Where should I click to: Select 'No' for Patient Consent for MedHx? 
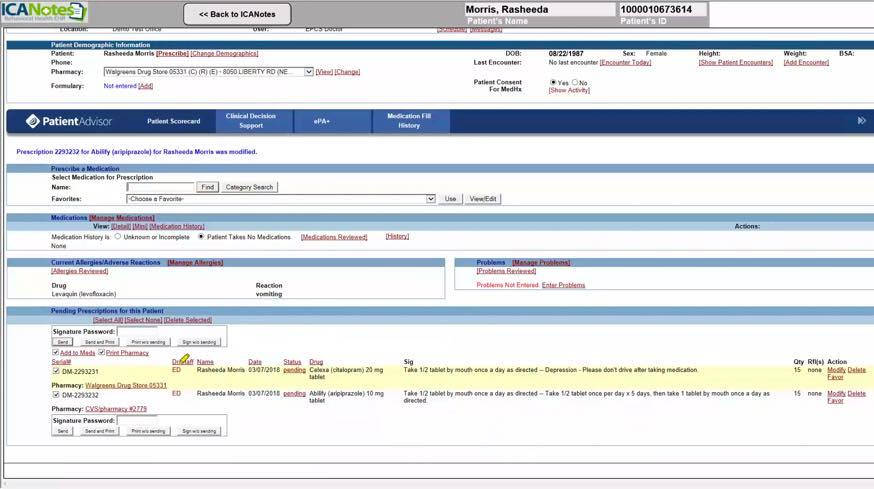pos(573,83)
